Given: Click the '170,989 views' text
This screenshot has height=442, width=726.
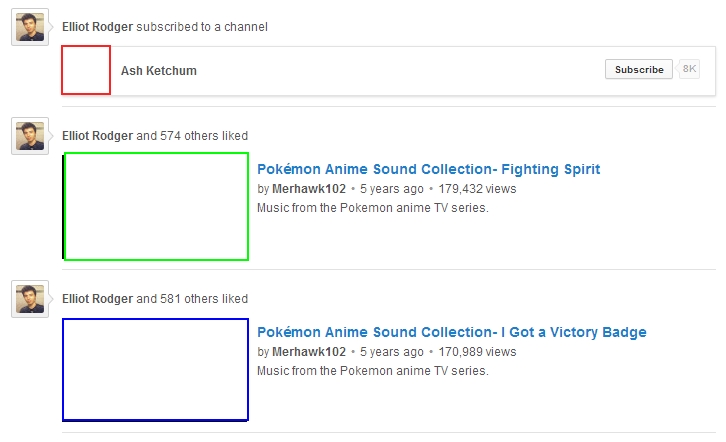Looking at the screenshot, I should [477, 352].
